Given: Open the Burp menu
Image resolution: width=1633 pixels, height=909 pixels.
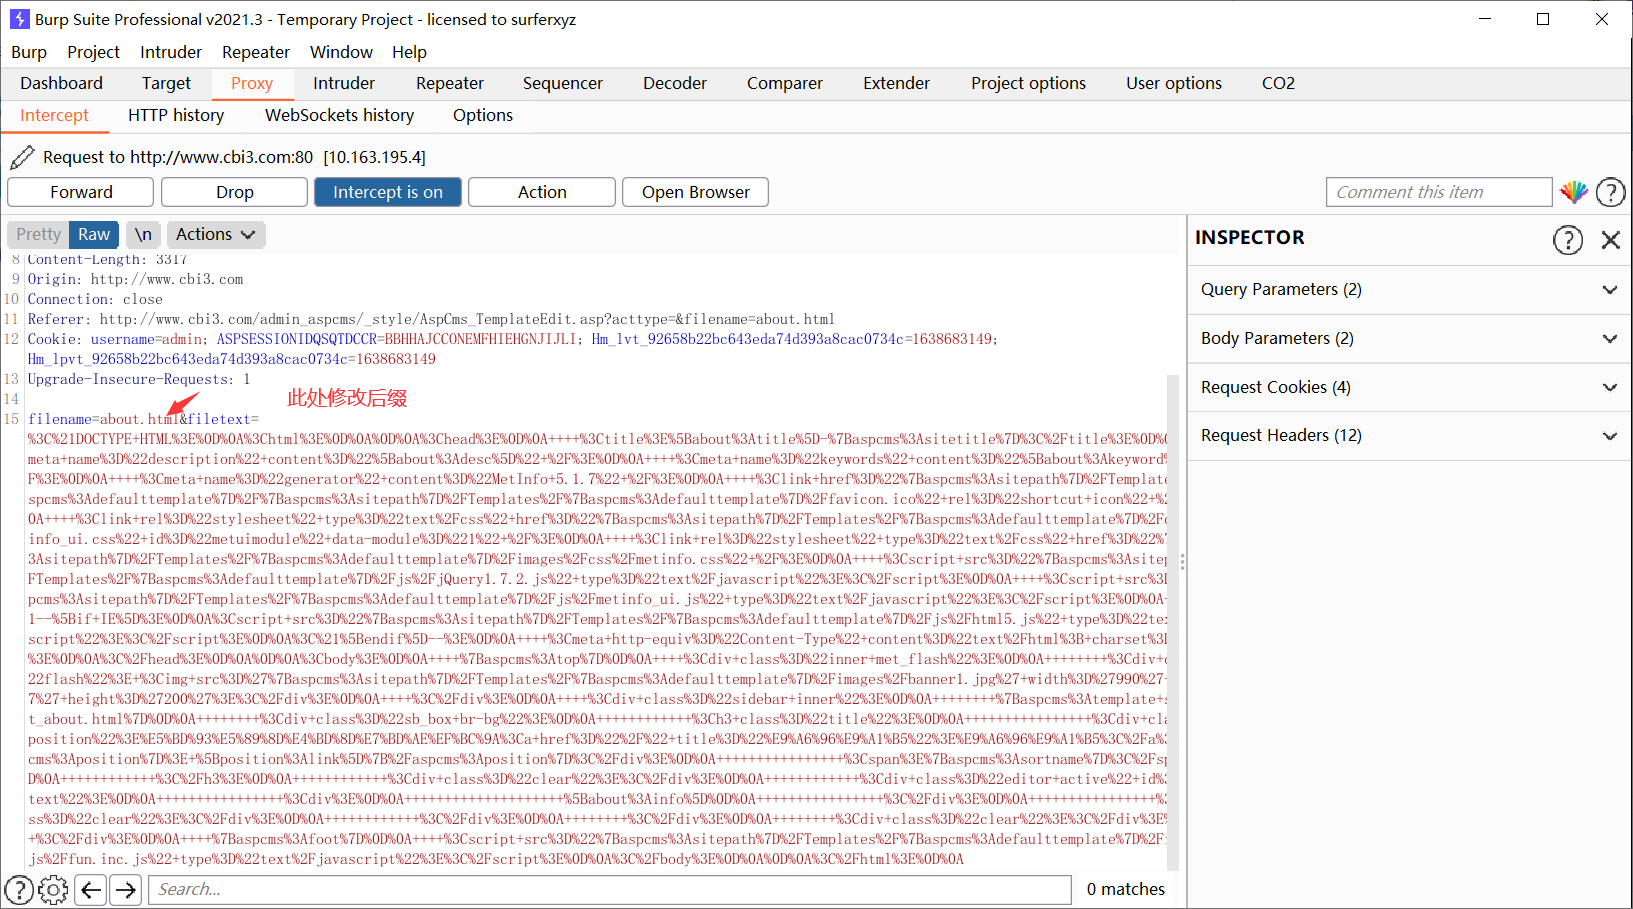Looking at the screenshot, I should [x=29, y=52].
